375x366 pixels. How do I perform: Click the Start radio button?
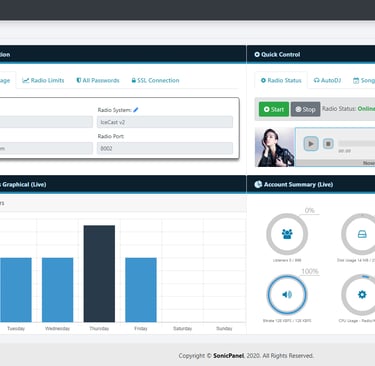[274, 109]
